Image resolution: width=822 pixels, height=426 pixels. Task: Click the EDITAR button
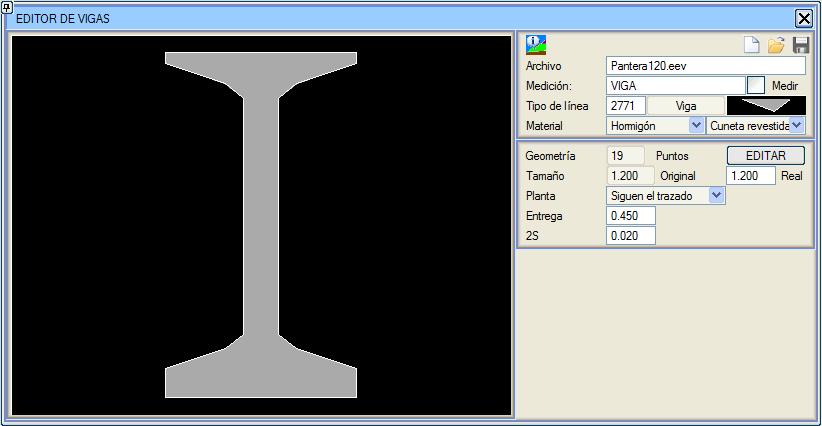tap(765, 156)
